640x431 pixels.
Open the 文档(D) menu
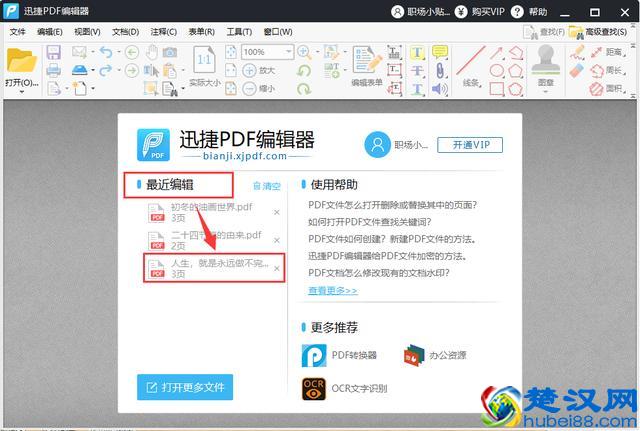(x=126, y=32)
